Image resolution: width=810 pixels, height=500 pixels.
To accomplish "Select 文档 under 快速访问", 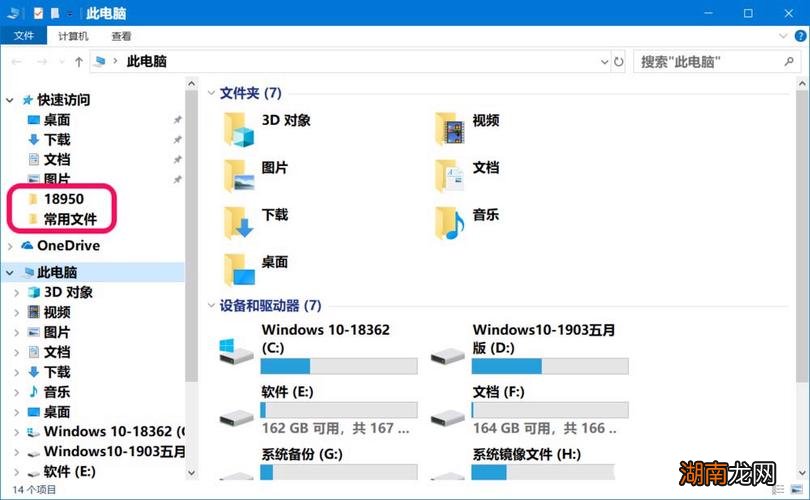I will 49,159.
